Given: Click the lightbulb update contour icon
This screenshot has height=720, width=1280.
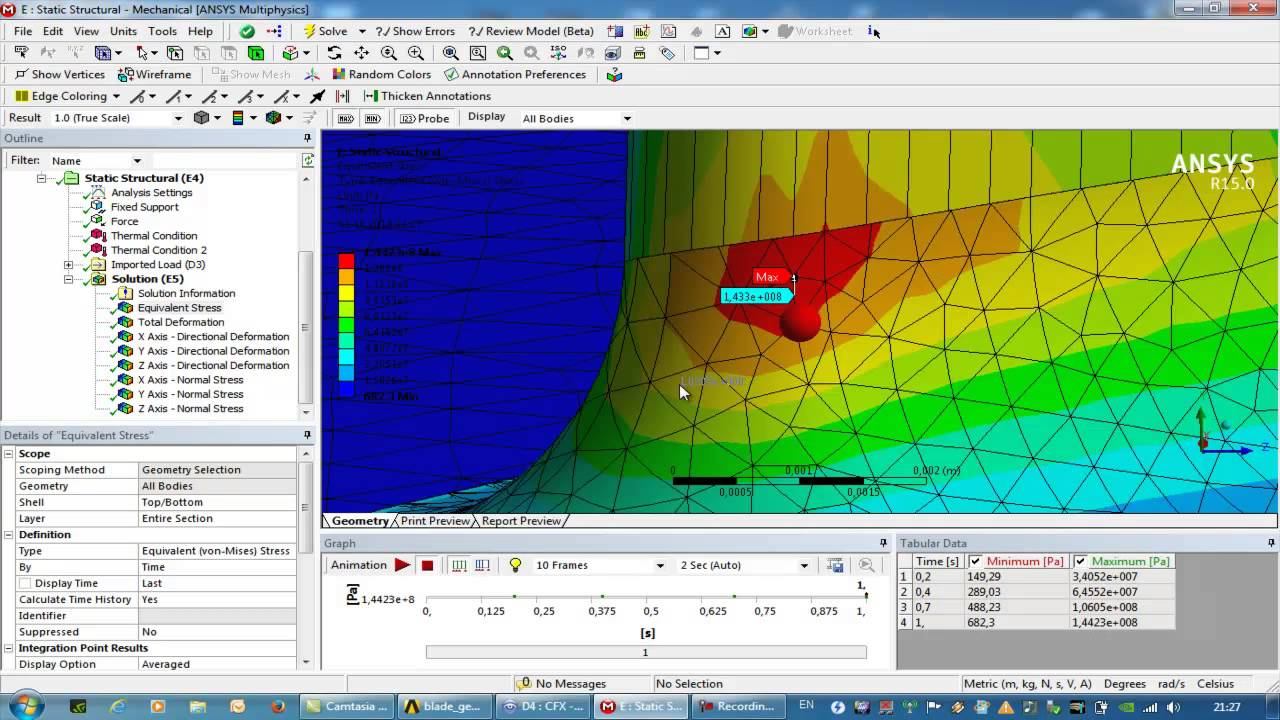Looking at the screenshot, I should tap(515, 565).
